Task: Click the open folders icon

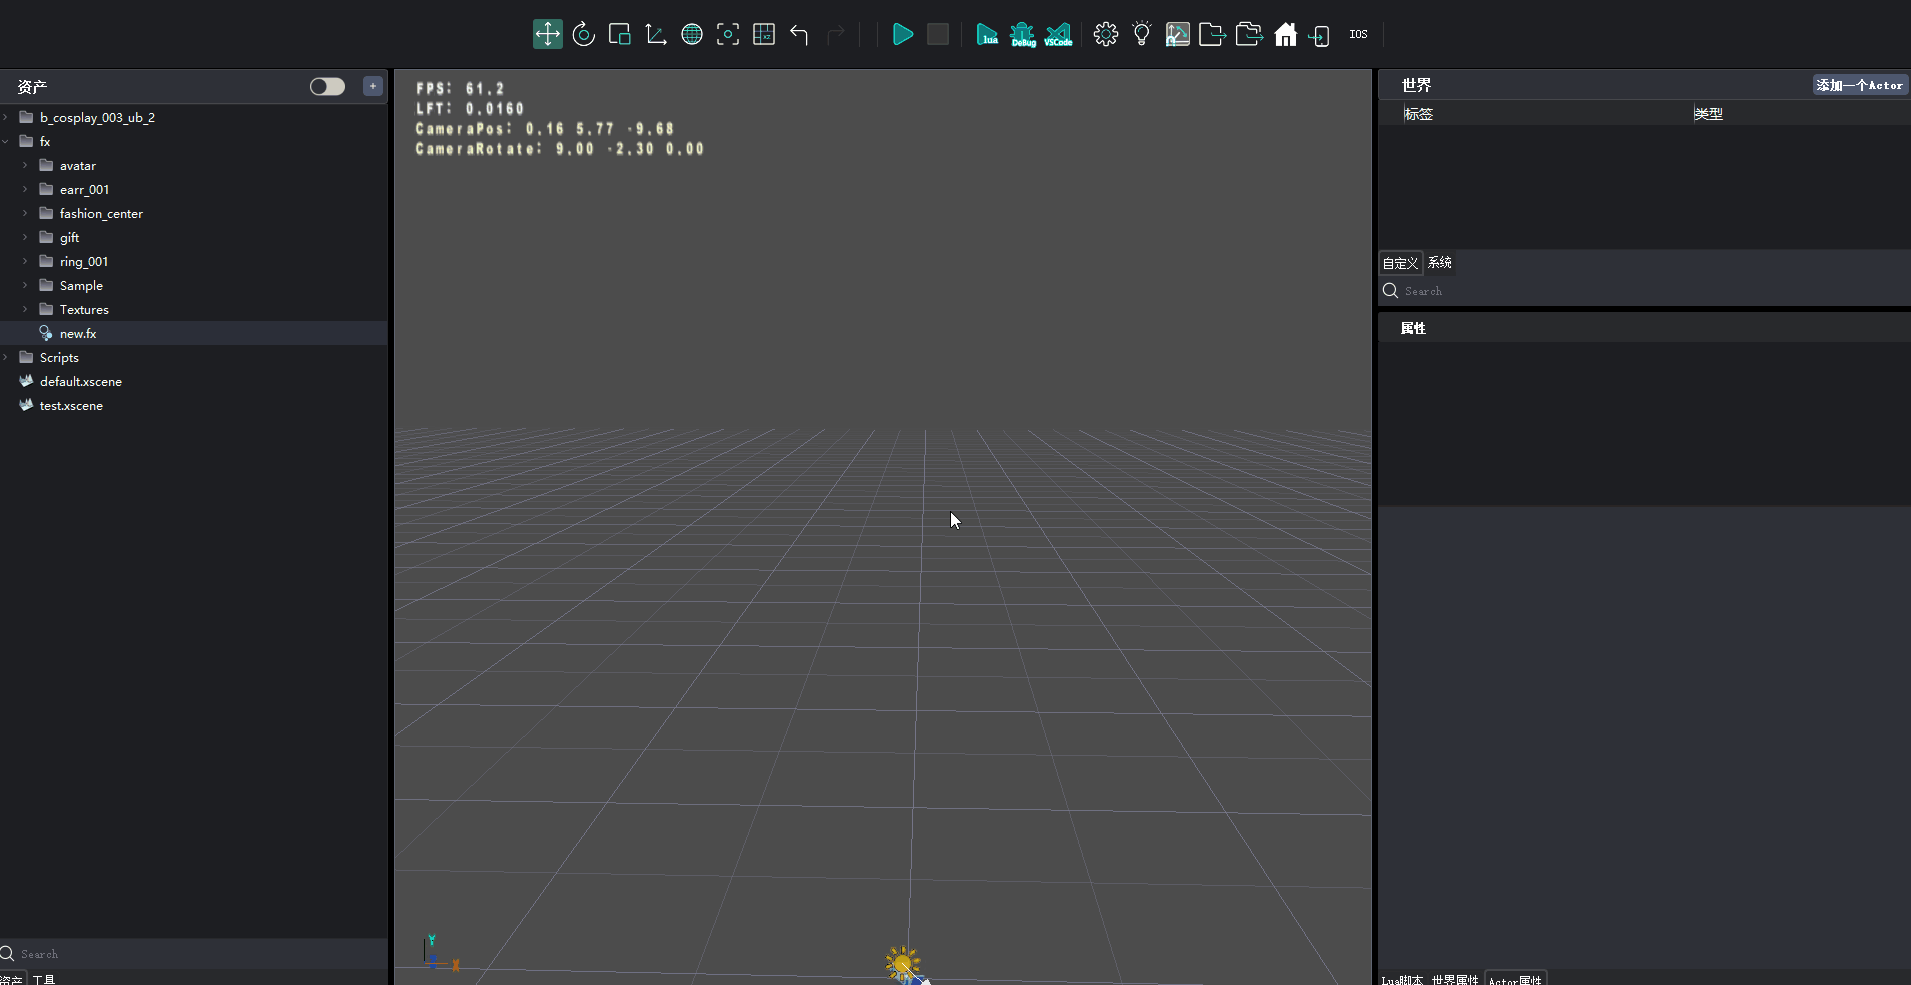Action: [x=1249, y=35]
